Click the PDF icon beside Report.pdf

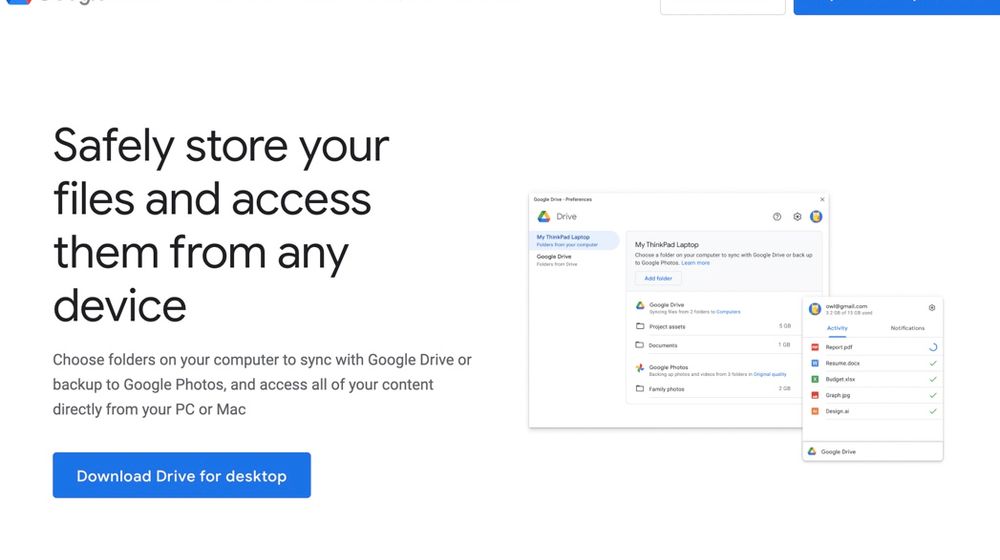pos(814,348)
